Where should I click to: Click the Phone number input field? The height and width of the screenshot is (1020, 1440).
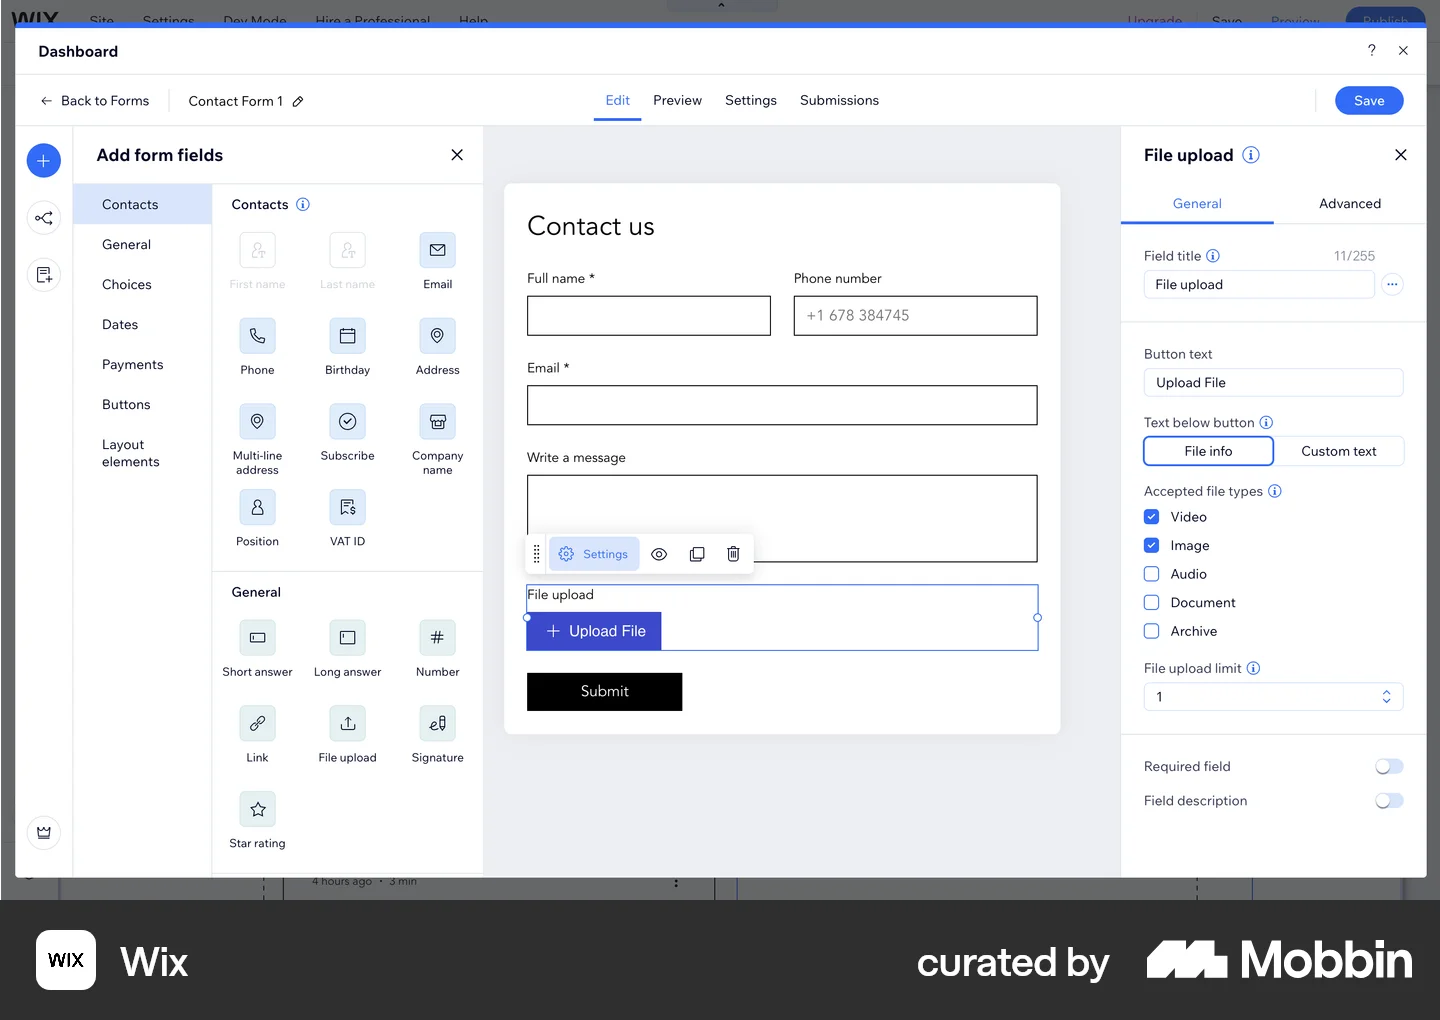tap(915, 316)
